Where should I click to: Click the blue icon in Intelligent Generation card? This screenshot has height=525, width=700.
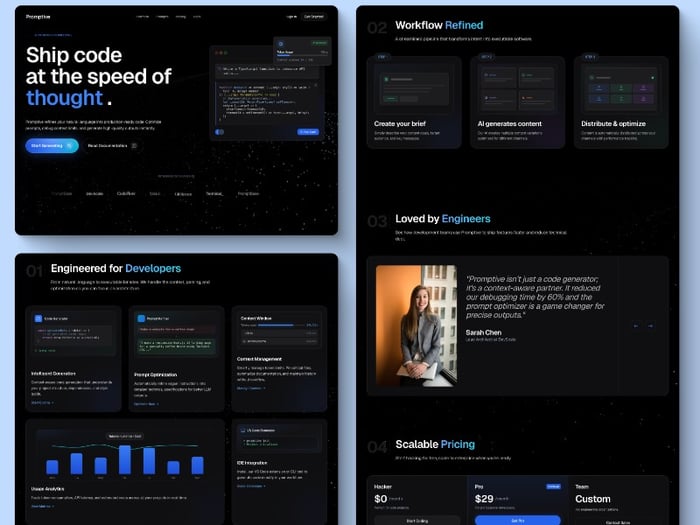38,318
